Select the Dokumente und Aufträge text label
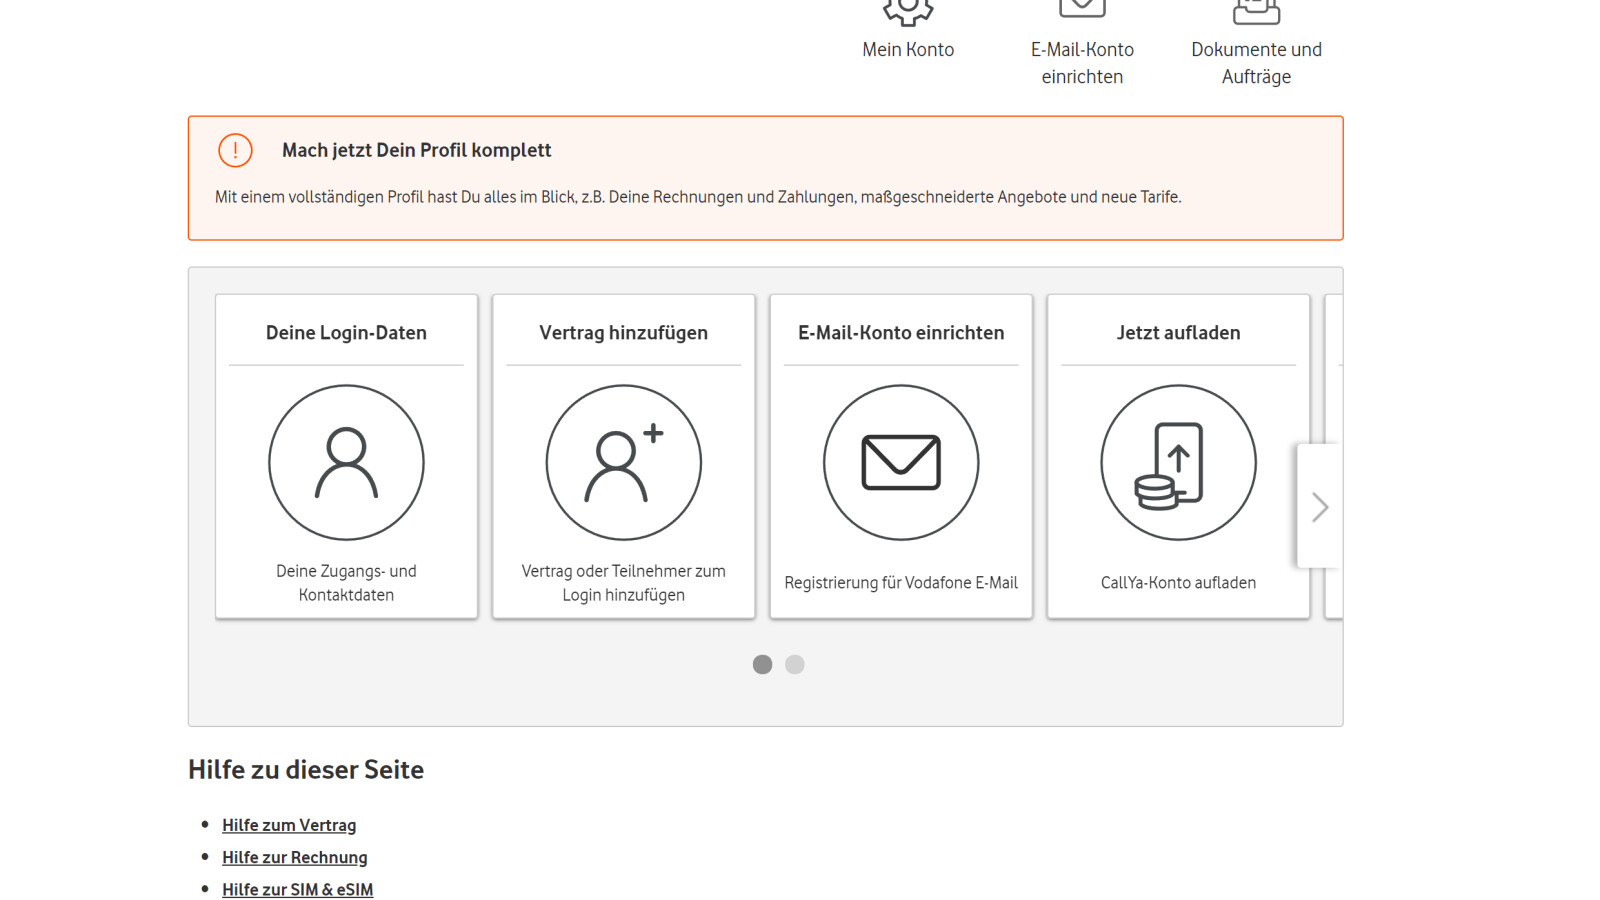The width and height of the screenshot is (1600, 900). pos(1256,62)
